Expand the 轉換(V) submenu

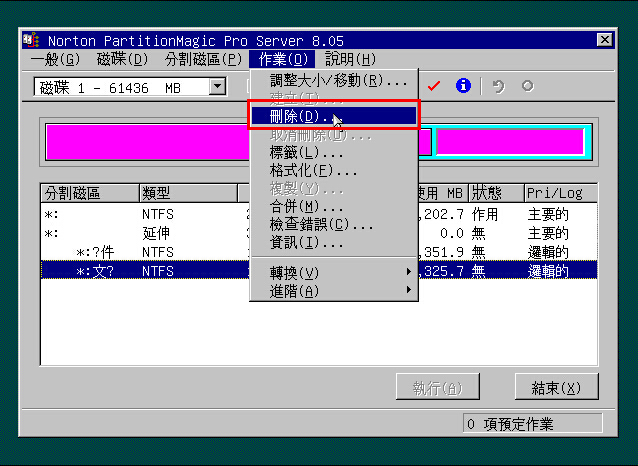[334, 273]
